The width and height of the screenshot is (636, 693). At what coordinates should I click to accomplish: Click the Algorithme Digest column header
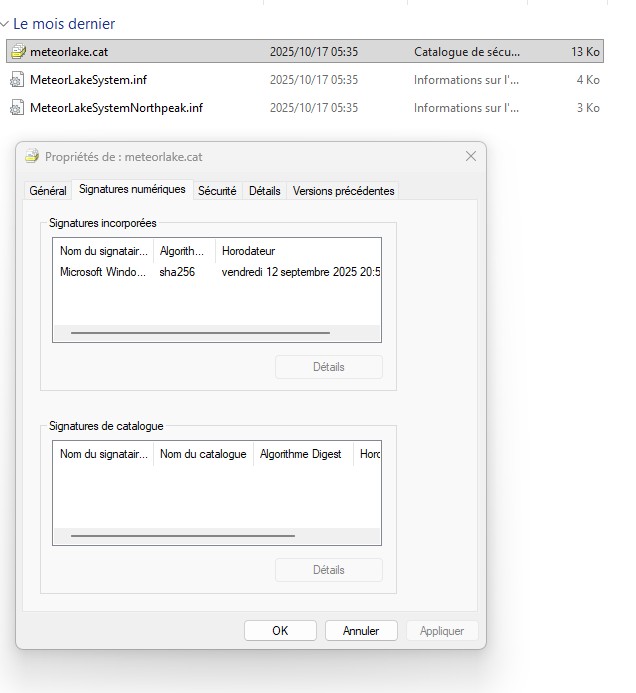[301, 454]
